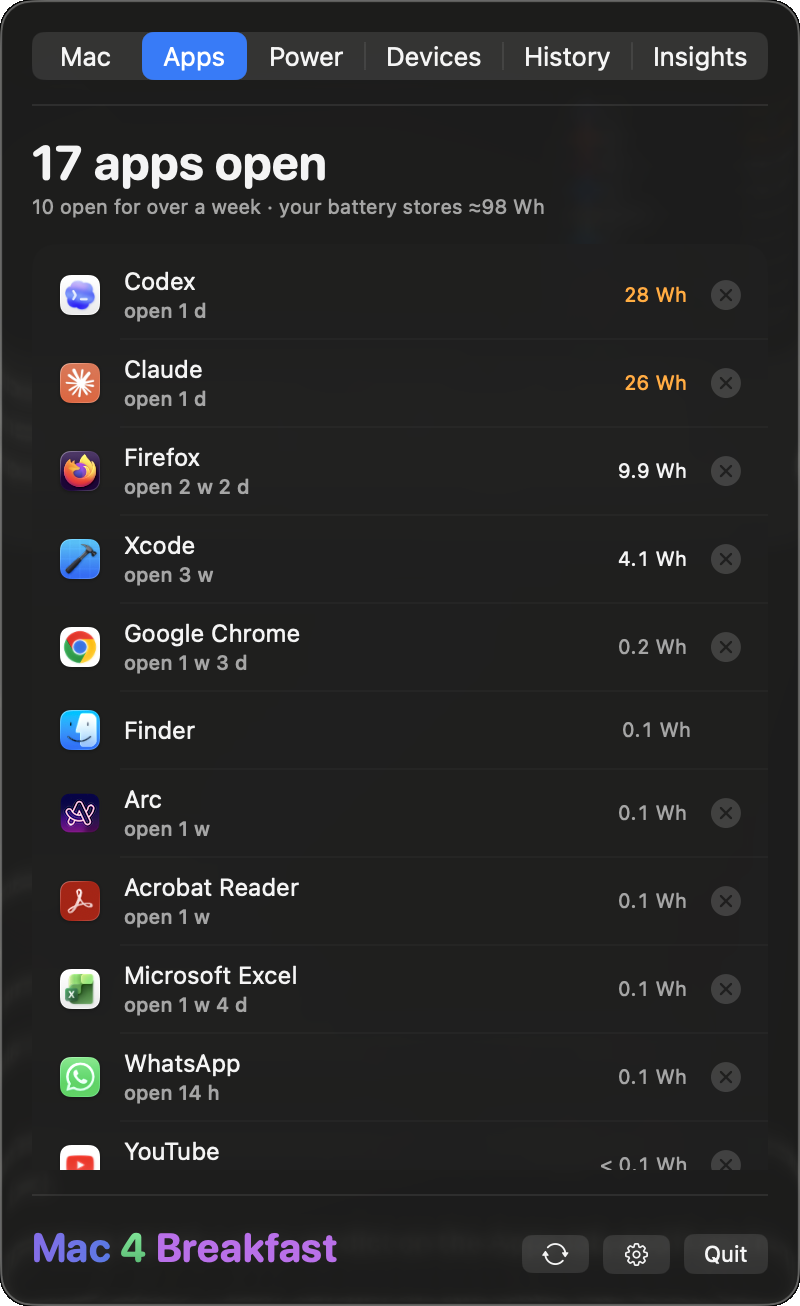This screenshot has height=1306, width=800.
Task: Switch to the History tab
Action: (x=567, y=56)
